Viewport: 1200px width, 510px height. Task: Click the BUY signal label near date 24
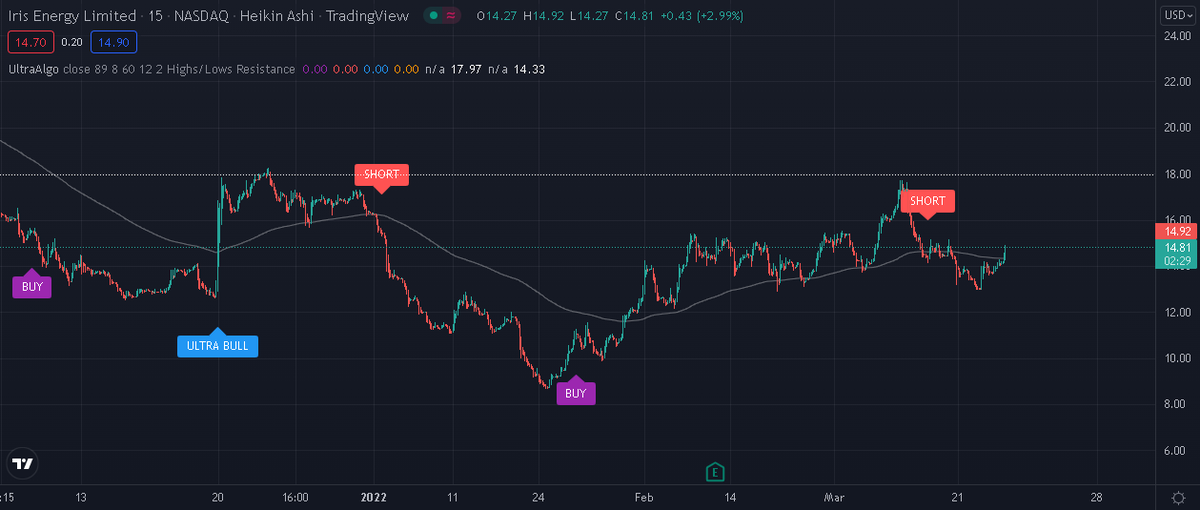pos(576,393)
